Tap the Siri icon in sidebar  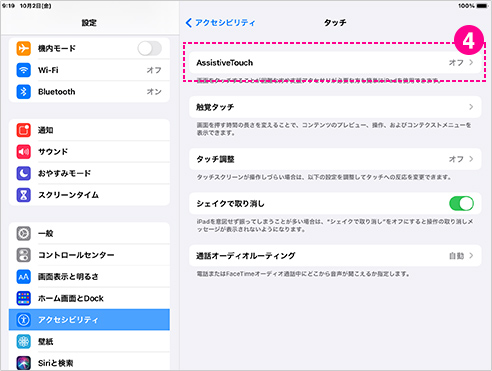coord(24,363)
